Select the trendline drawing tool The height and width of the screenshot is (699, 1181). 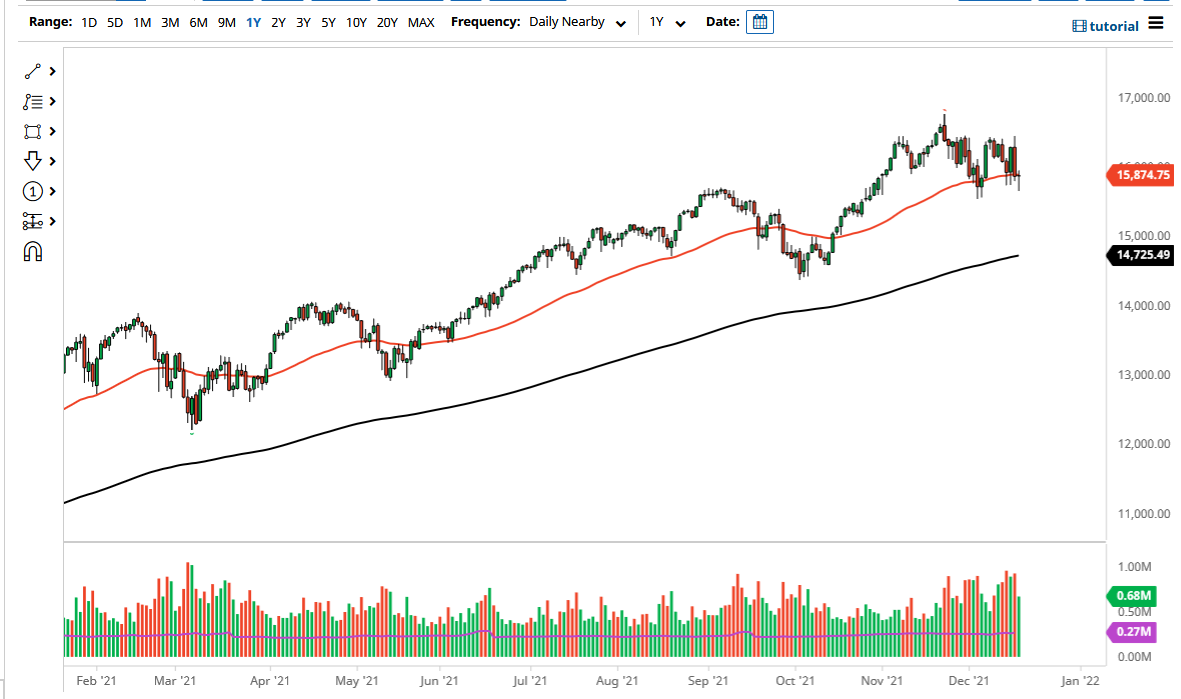click(x=31, y=71)
